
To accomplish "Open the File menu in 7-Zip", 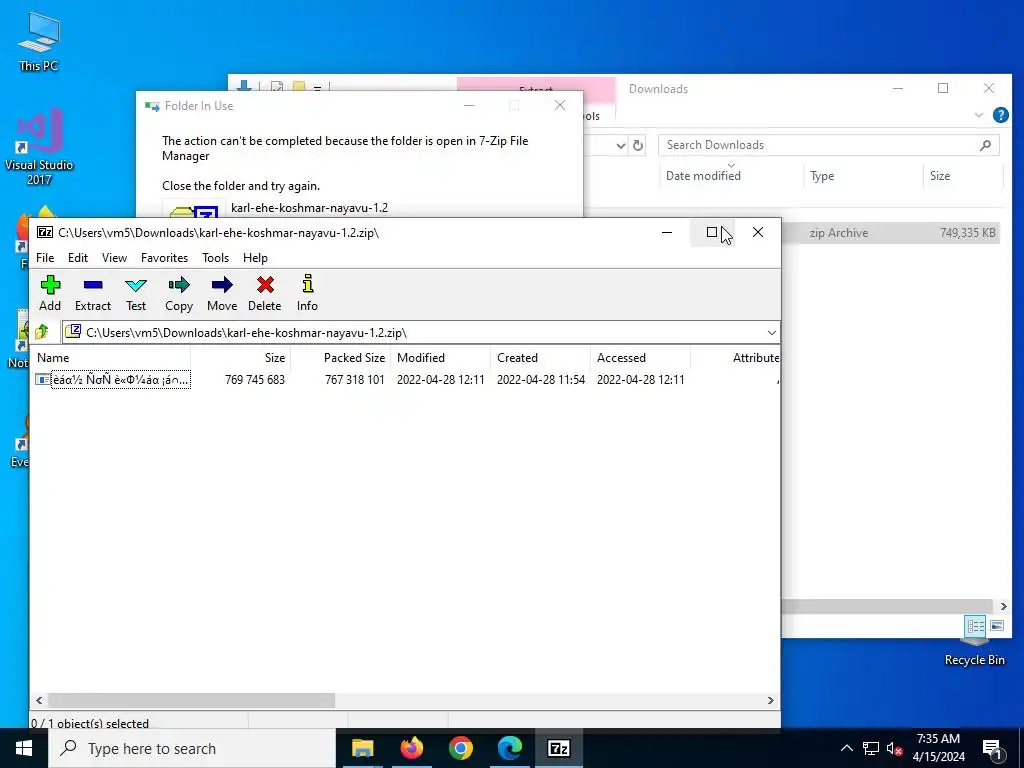I will pyautogui.click(x=45, y=258).
